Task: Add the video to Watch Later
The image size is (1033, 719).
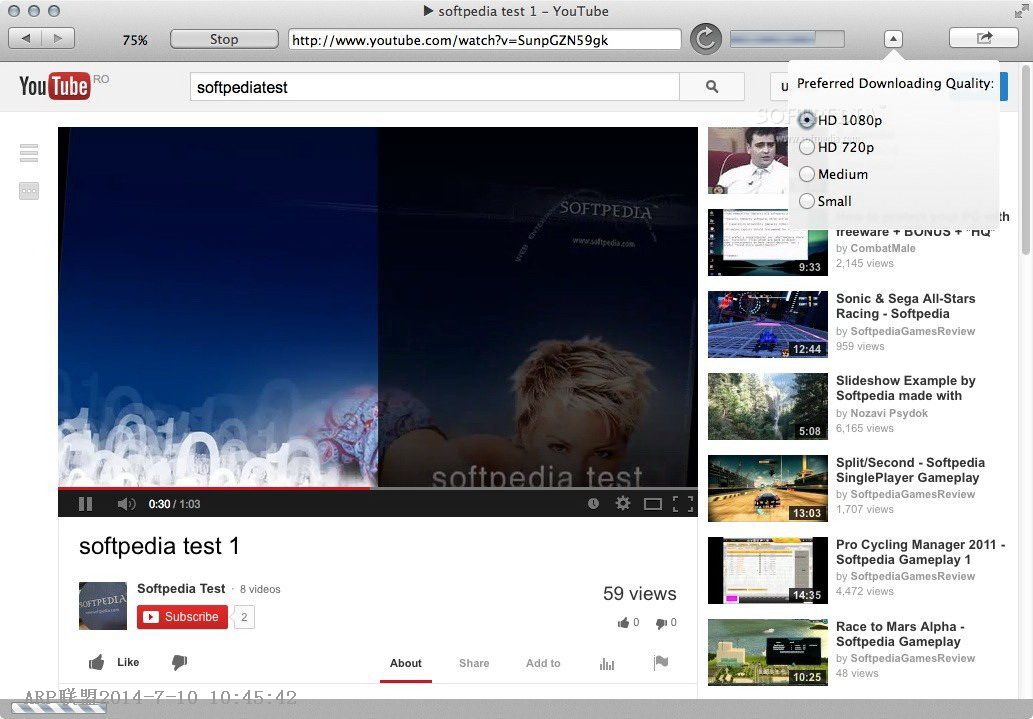Action: (593, 504)
